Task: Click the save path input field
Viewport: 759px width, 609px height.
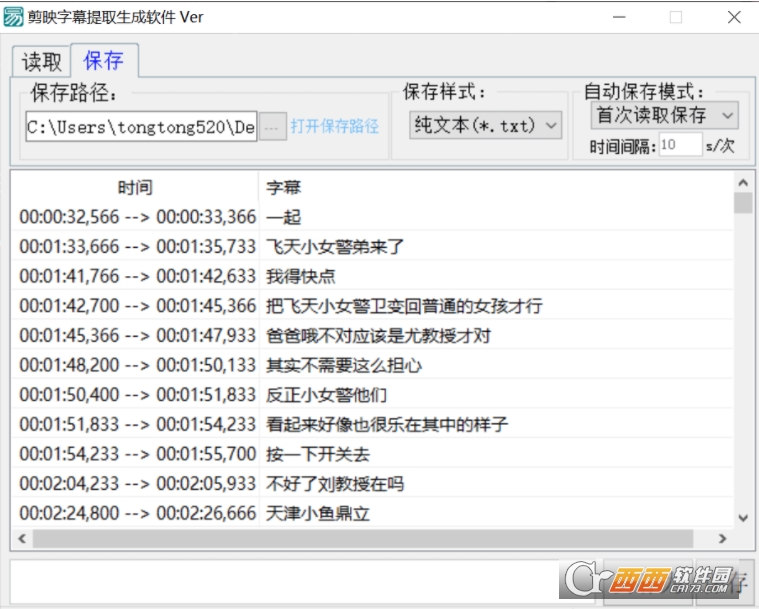Action: tap(141, 127)
